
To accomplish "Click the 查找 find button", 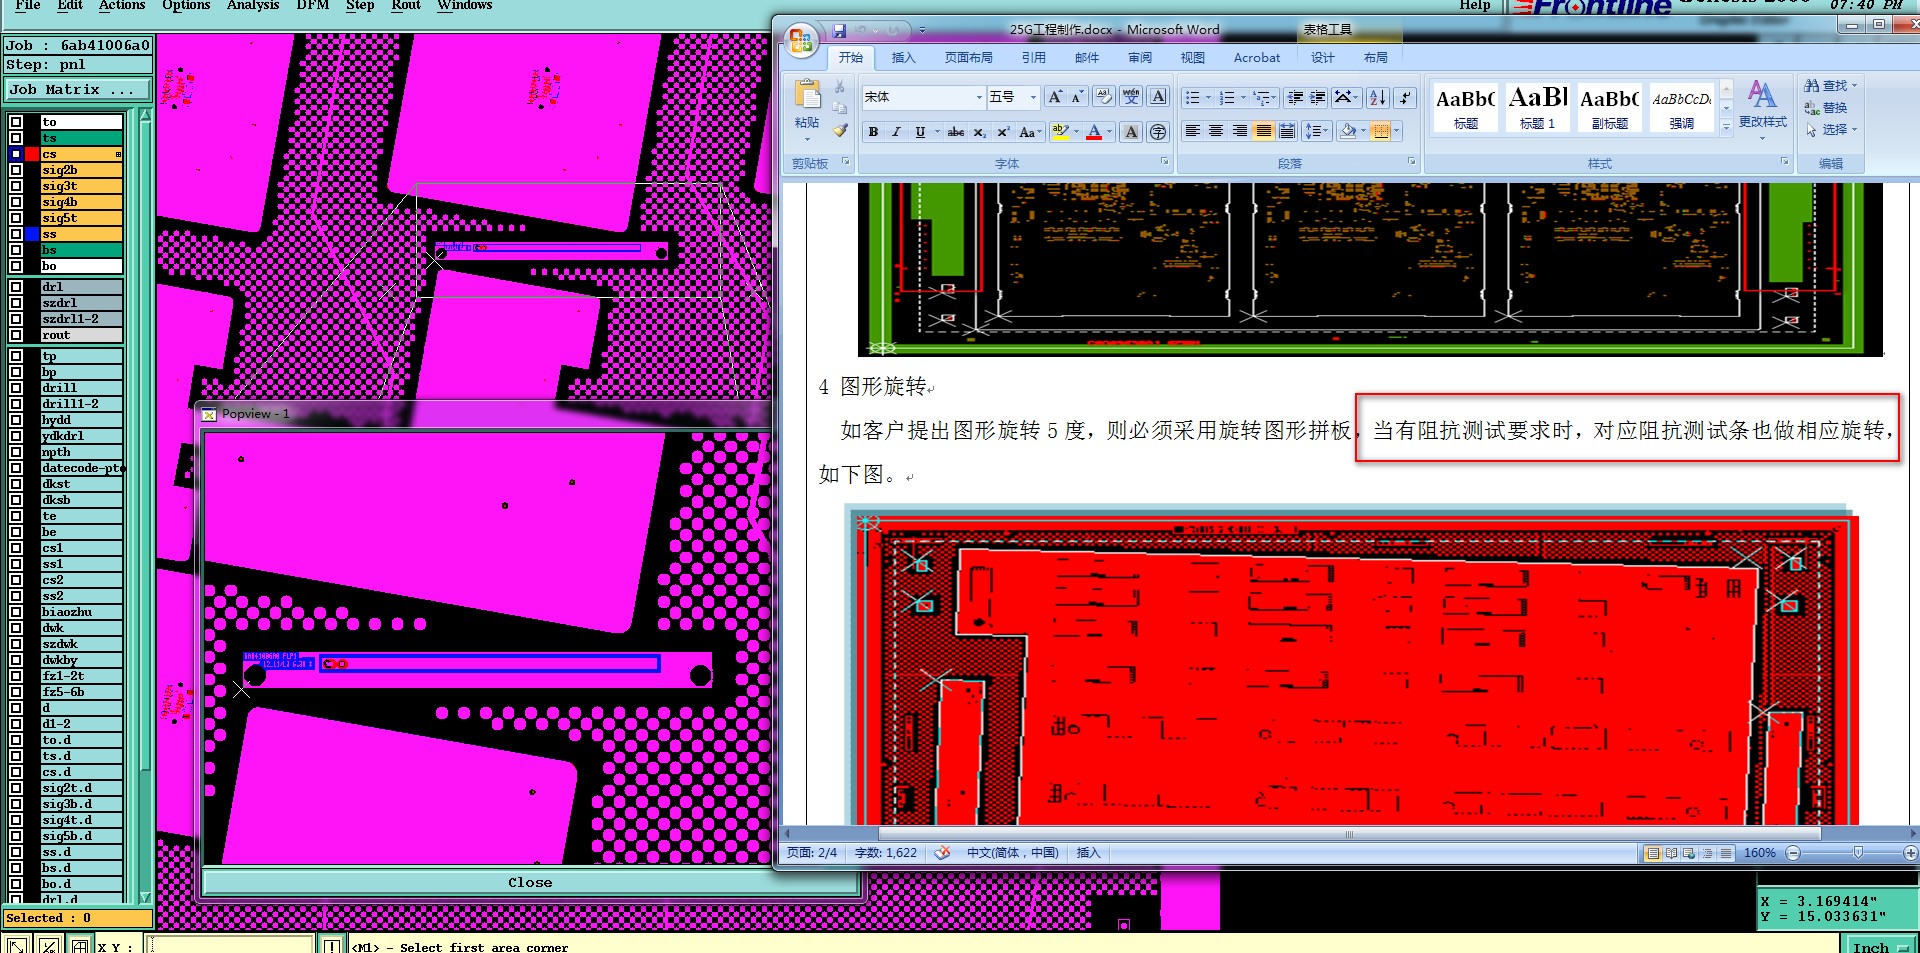I will point(1830,86).
